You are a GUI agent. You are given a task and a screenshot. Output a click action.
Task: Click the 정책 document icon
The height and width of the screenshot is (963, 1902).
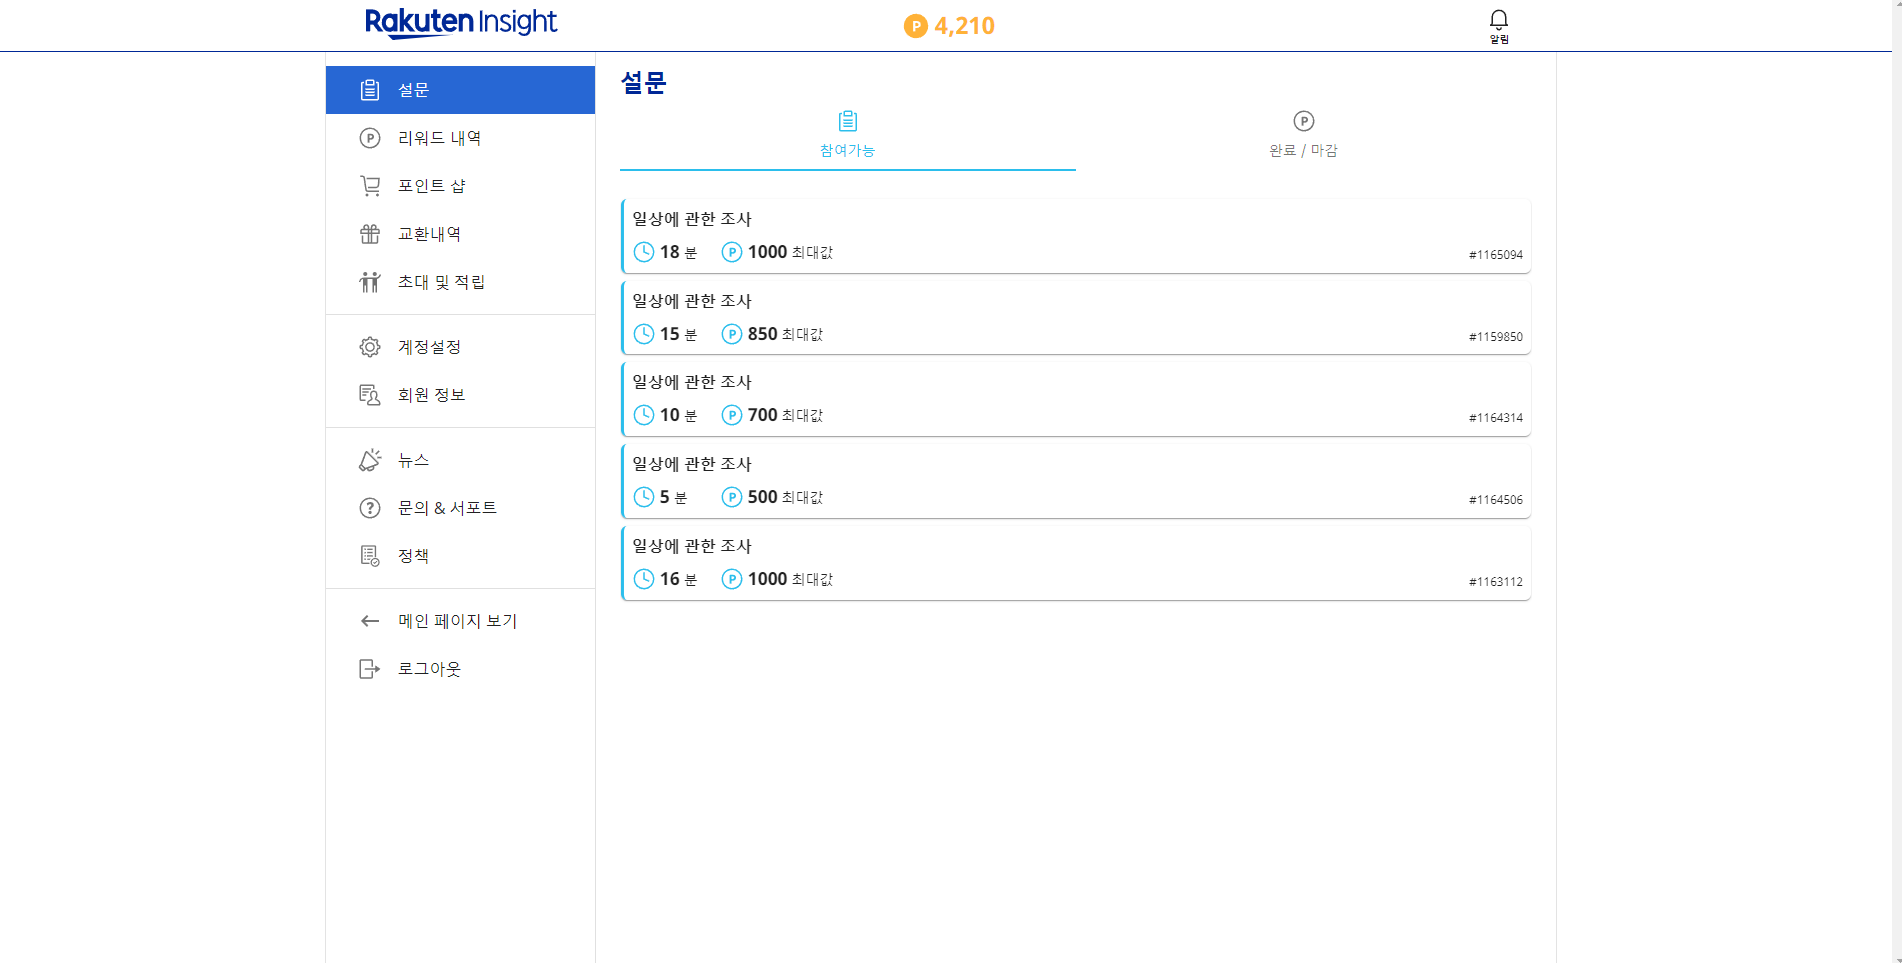[x=370, y=556]
